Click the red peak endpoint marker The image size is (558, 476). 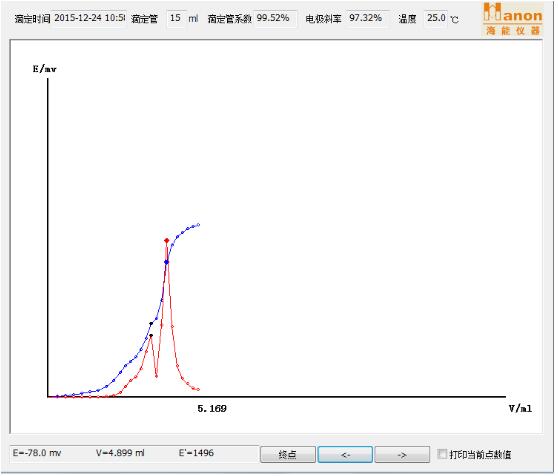click(166, 240)
